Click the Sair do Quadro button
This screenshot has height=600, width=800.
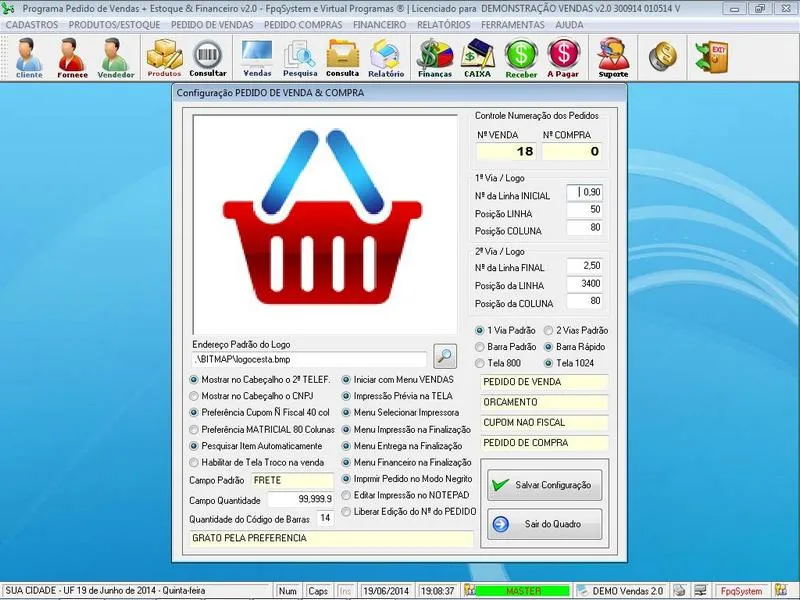[x=544, y=524]
